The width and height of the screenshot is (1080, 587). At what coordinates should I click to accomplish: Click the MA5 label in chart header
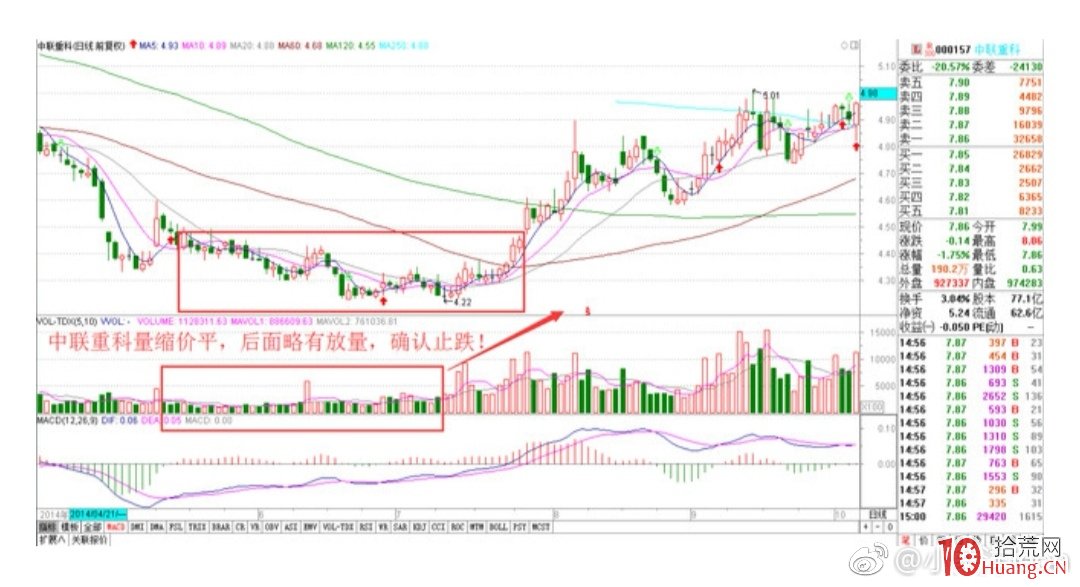click(158, 46)
